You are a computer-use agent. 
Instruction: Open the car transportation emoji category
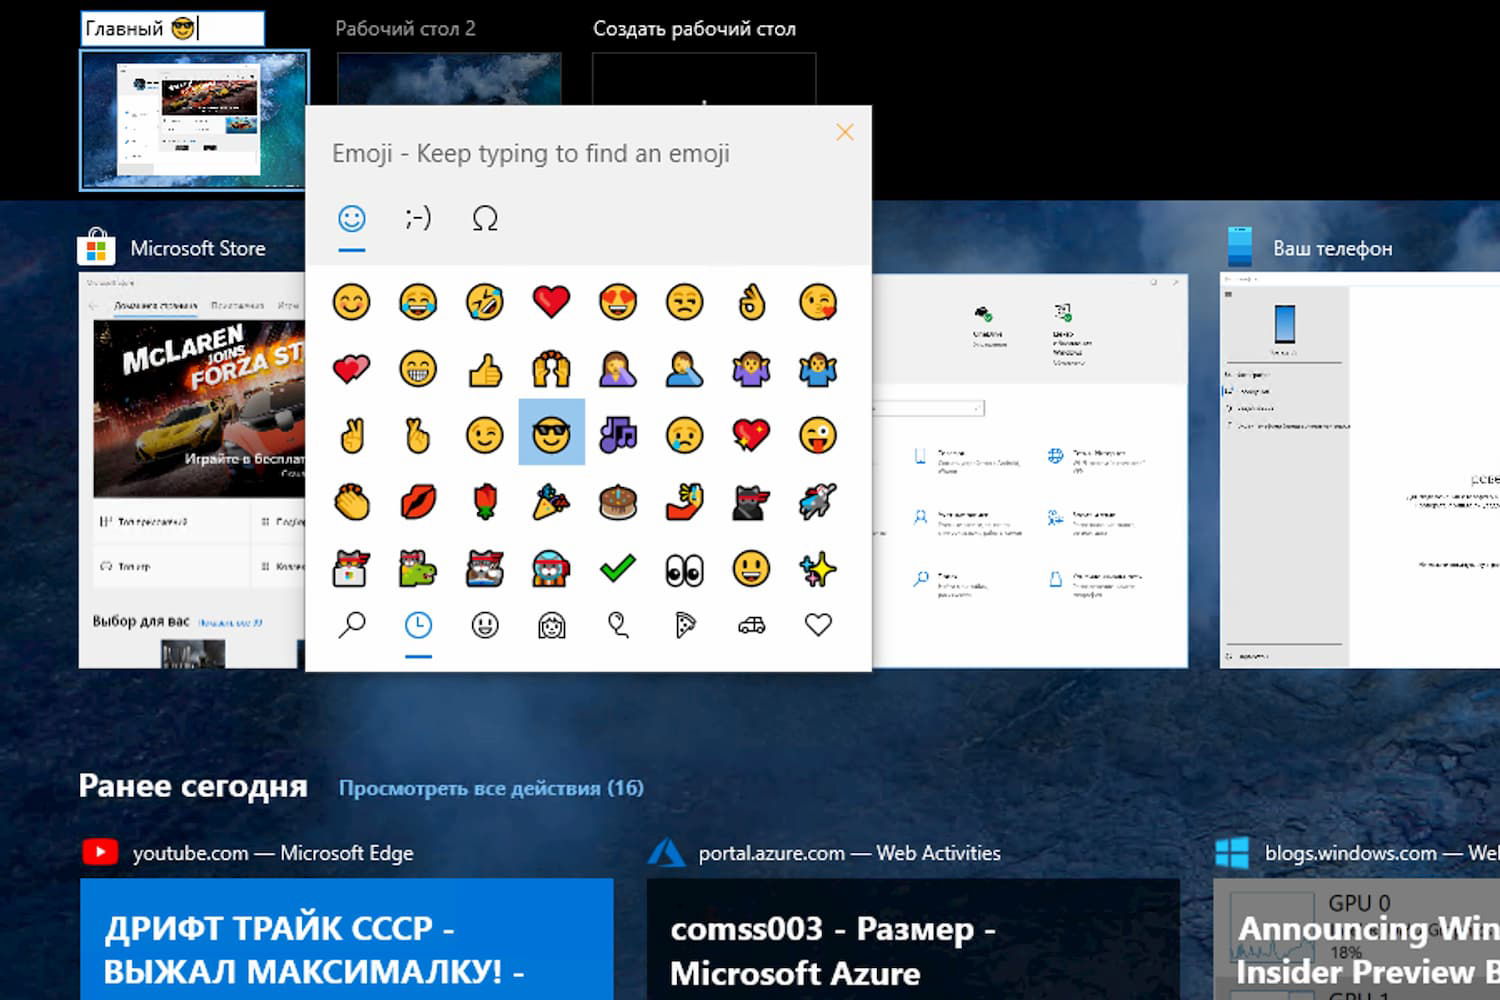tap(751, 625)
